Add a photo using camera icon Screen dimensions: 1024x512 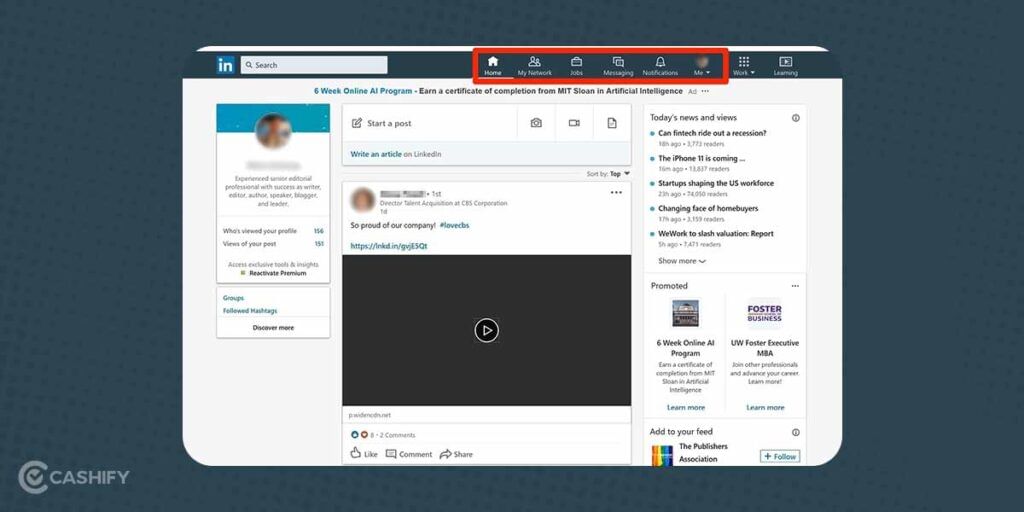tap(536, 123)
